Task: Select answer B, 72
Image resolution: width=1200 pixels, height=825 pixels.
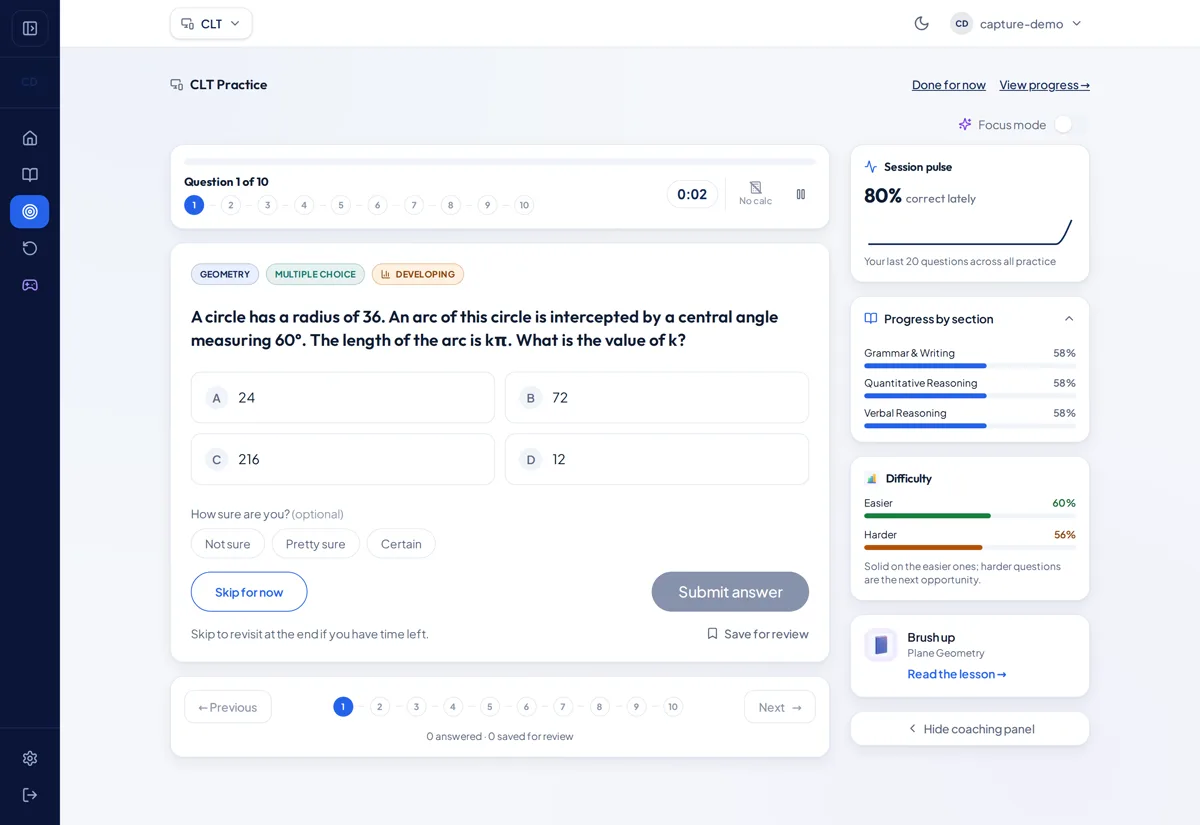Action: click(x=657, y=398)
